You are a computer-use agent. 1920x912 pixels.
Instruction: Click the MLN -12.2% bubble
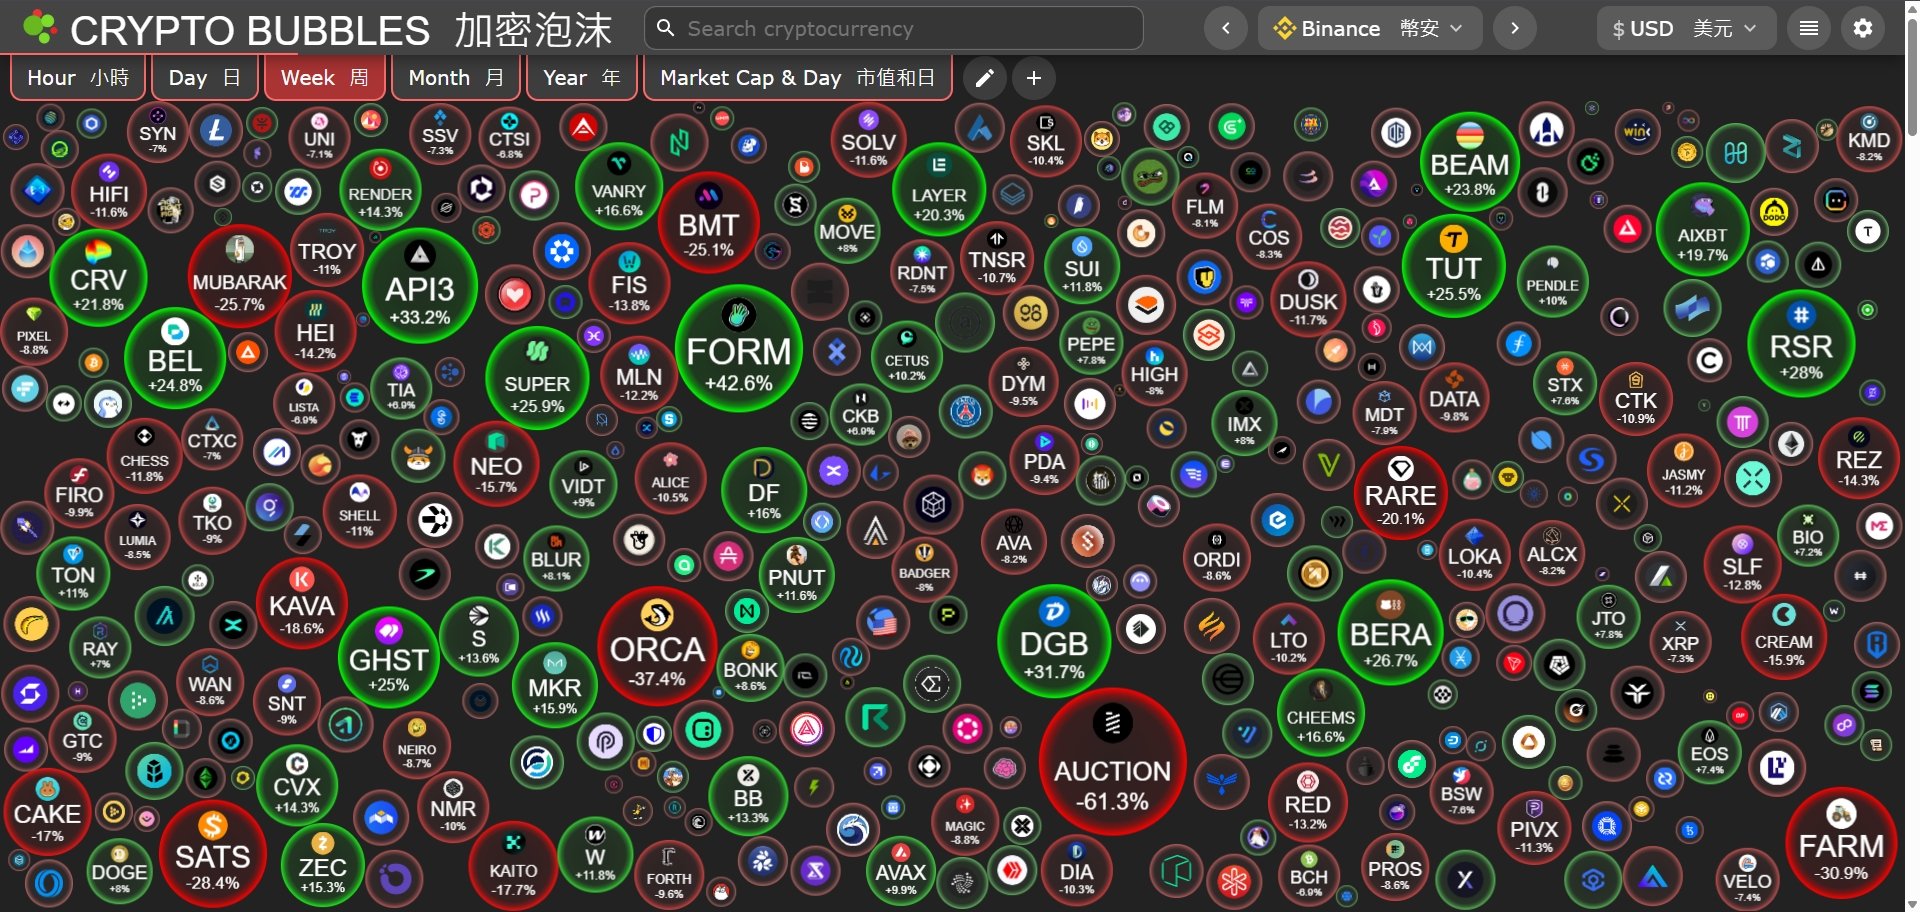(x=639, y=374)
